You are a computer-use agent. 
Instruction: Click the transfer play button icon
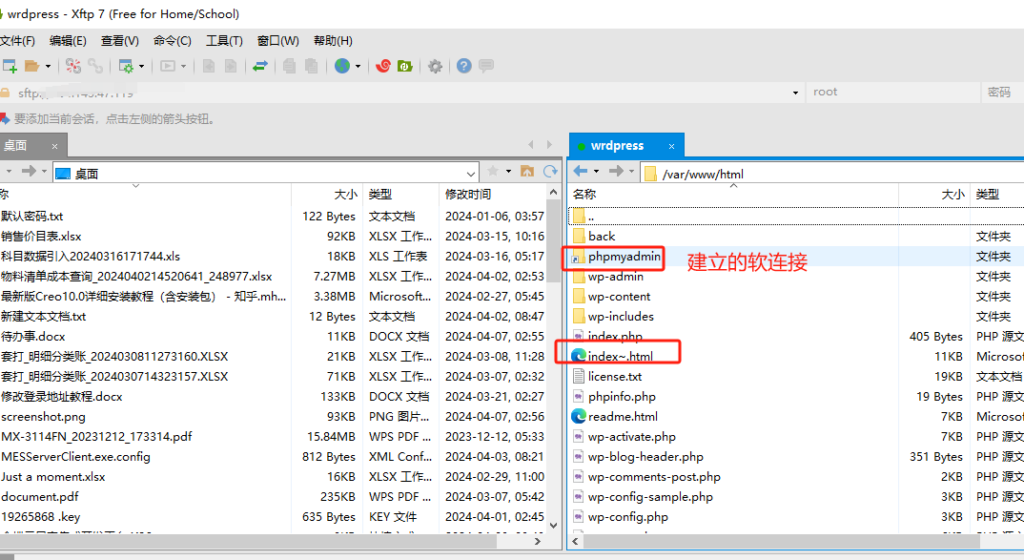(168, 66)
